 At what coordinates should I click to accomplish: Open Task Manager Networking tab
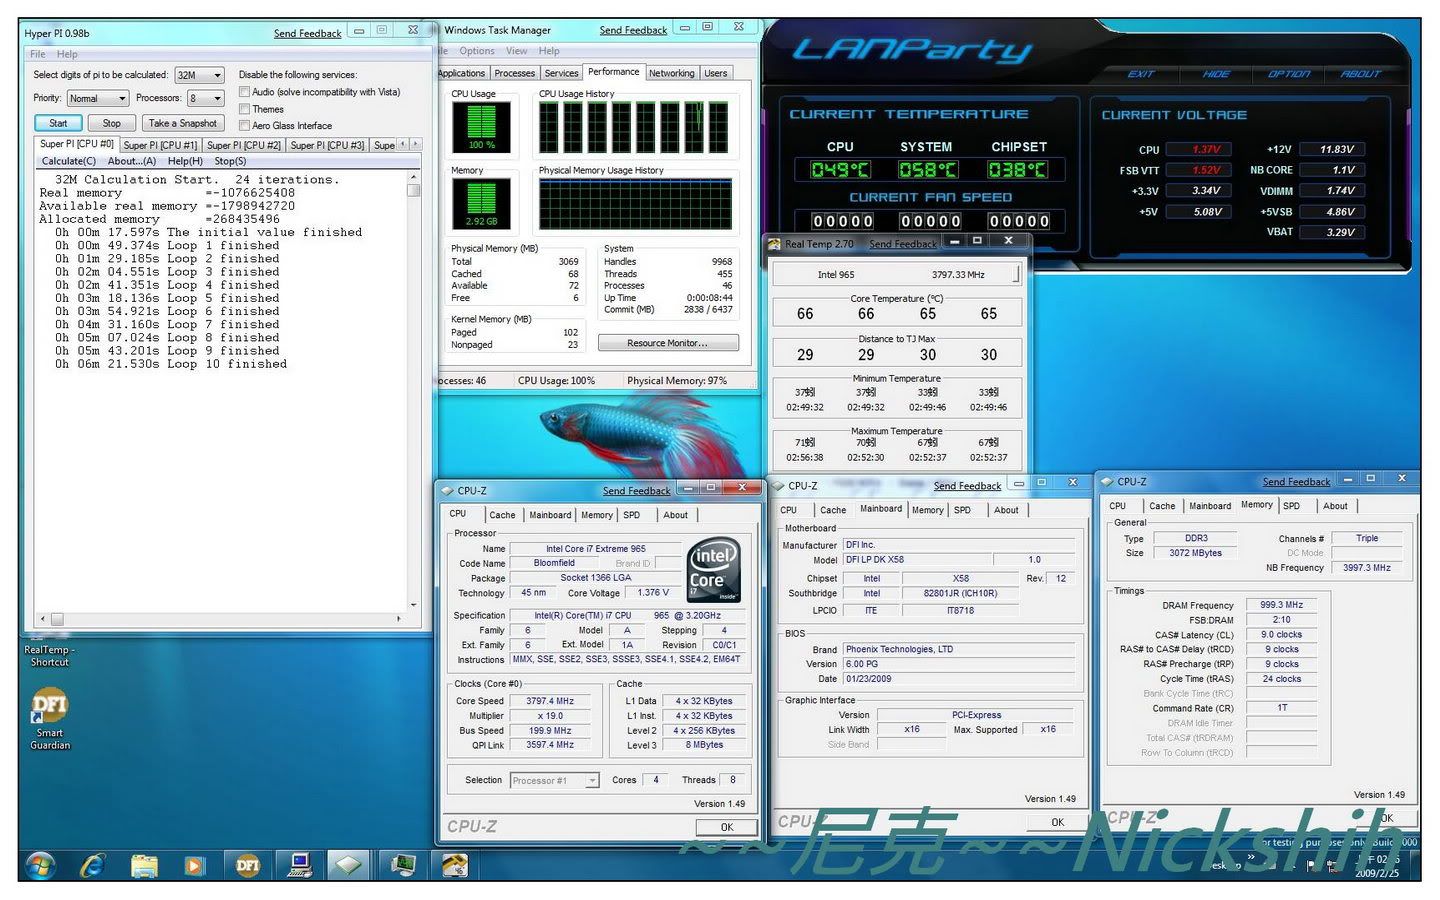point(671,73)
